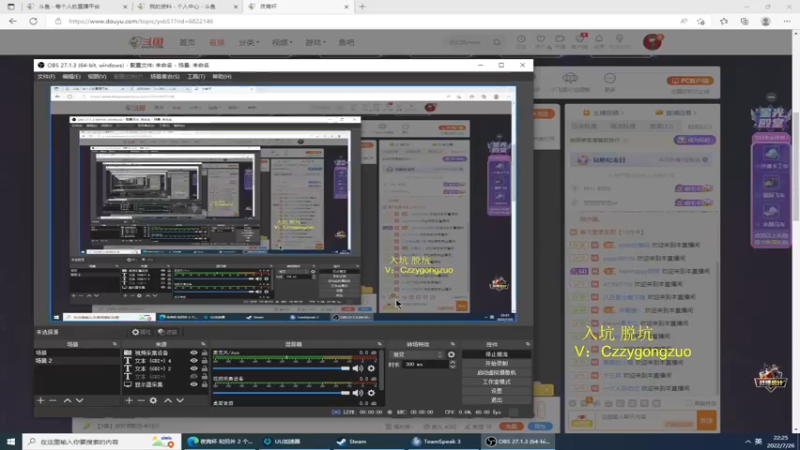Open OBS 文件(F) menu
This screenshot has height=450, width=800.
[x=46, y=77]
